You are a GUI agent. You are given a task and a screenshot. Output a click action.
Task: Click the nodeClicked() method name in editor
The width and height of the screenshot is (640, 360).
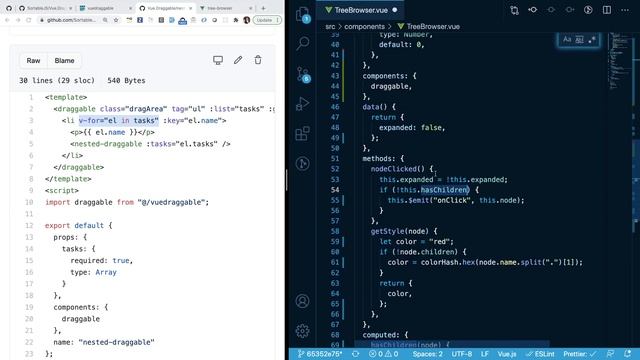tap(394, 169)
